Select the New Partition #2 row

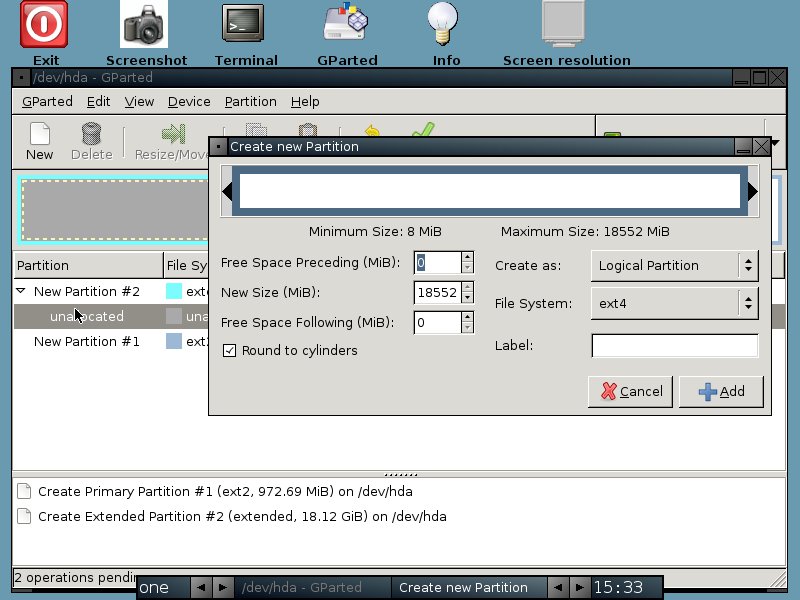tap(111, 291)
